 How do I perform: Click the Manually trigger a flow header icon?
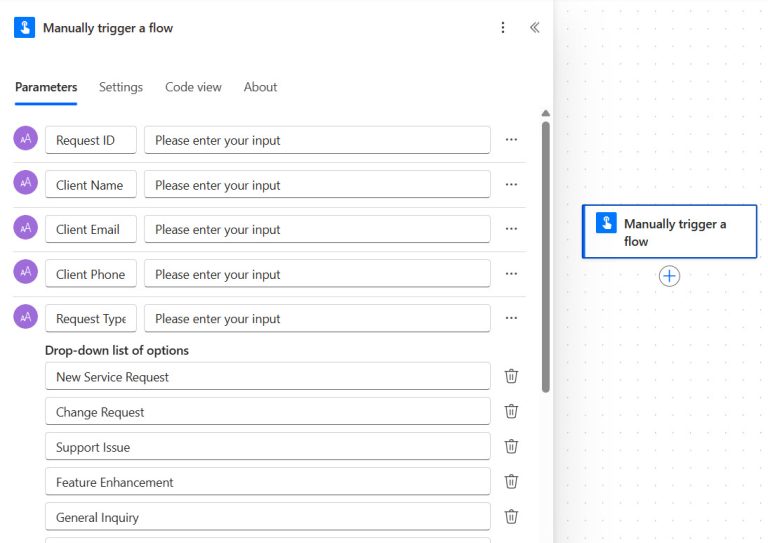(x=24, y=27)
